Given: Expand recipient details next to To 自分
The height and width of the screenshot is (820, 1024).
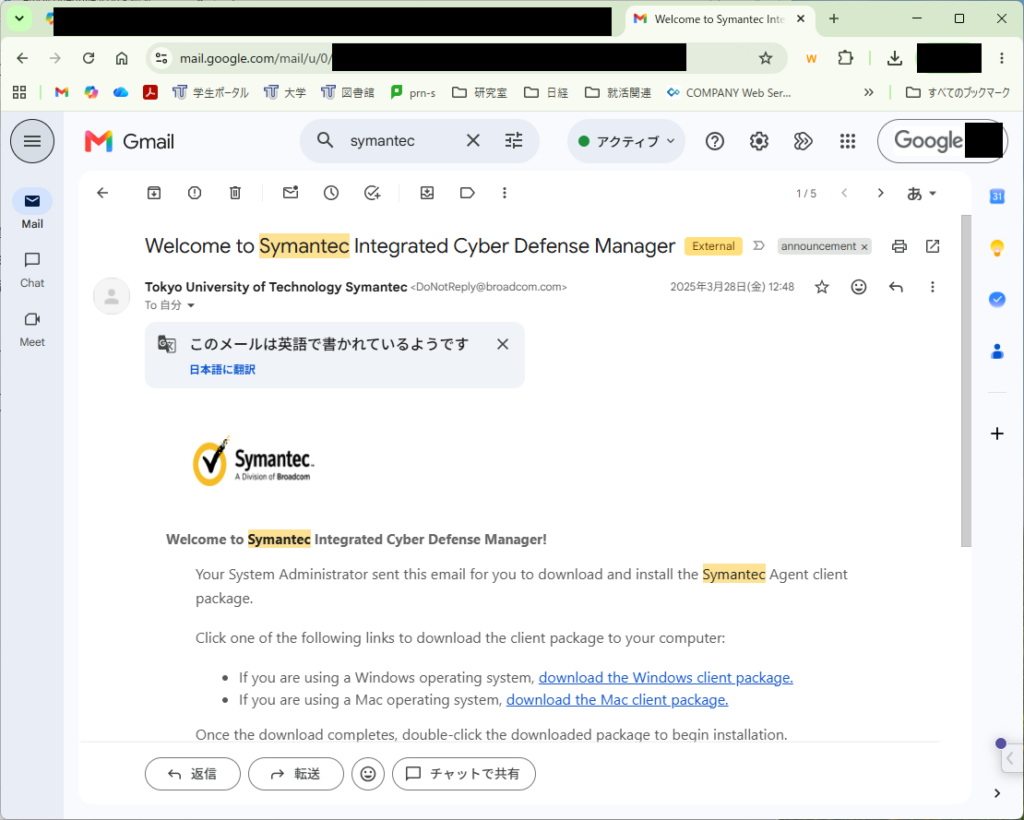Looking at the screenshot, I should pos(191,306).
